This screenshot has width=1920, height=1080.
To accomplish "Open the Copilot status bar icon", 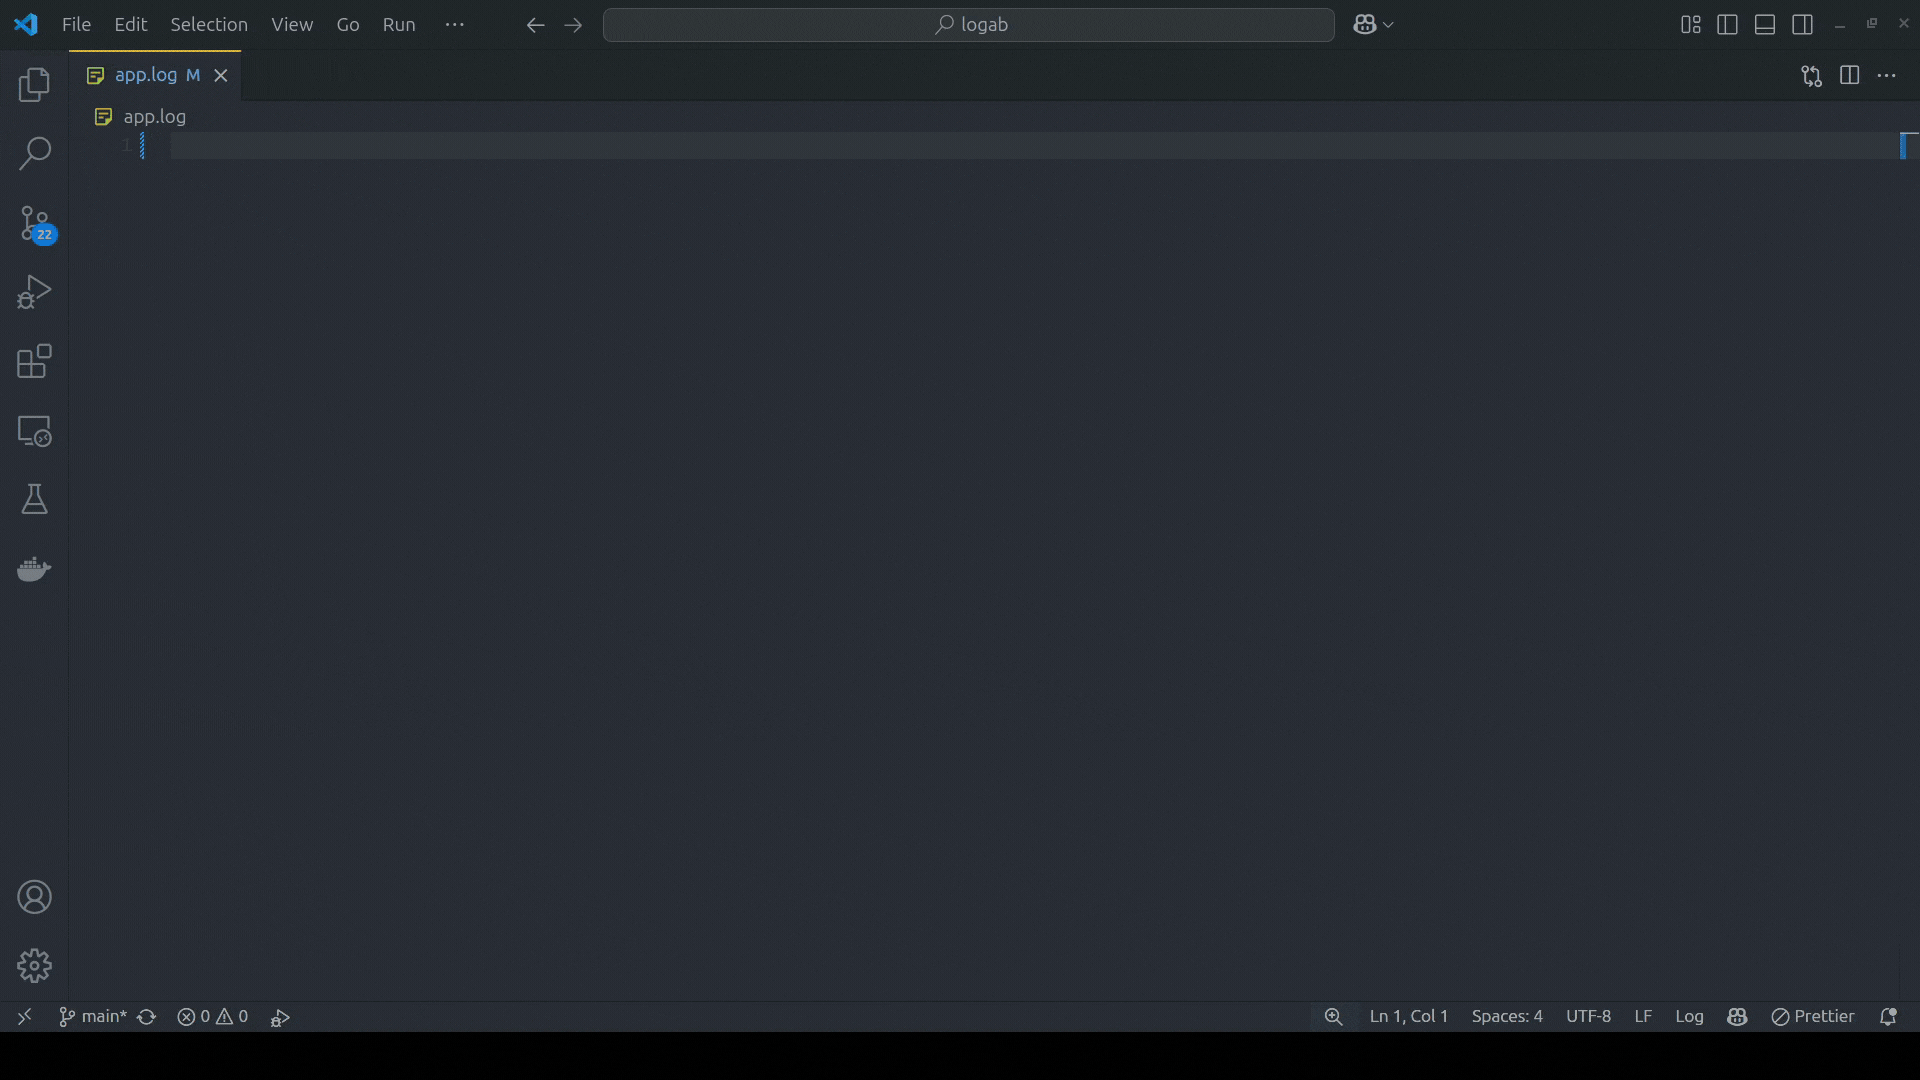I will tap(1737, 1017).
